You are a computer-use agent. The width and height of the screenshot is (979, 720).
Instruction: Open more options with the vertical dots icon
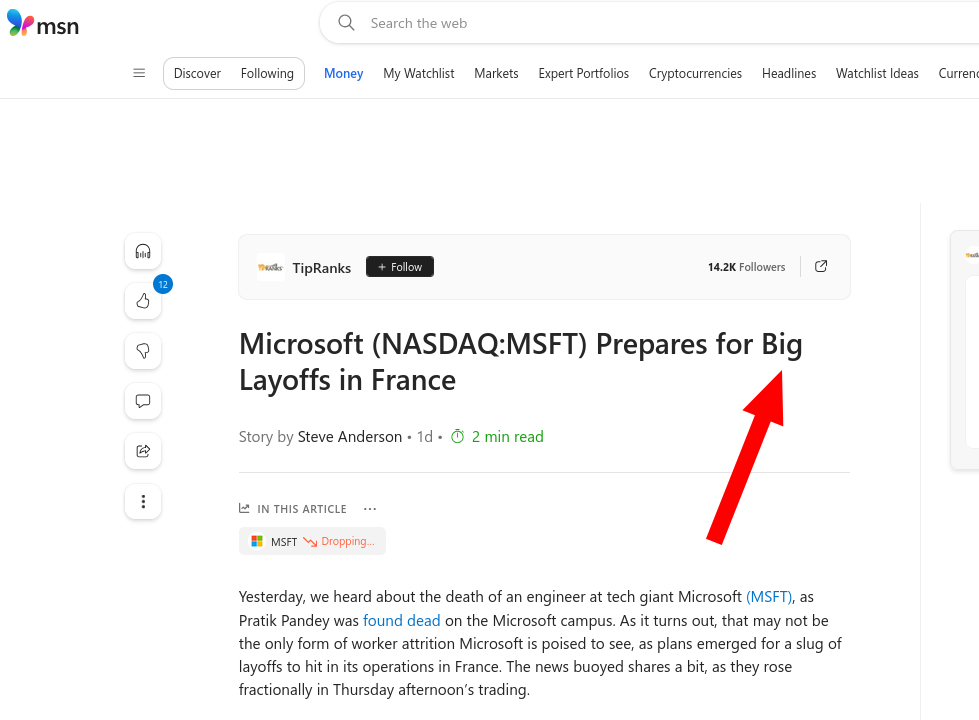coord(143,501)
